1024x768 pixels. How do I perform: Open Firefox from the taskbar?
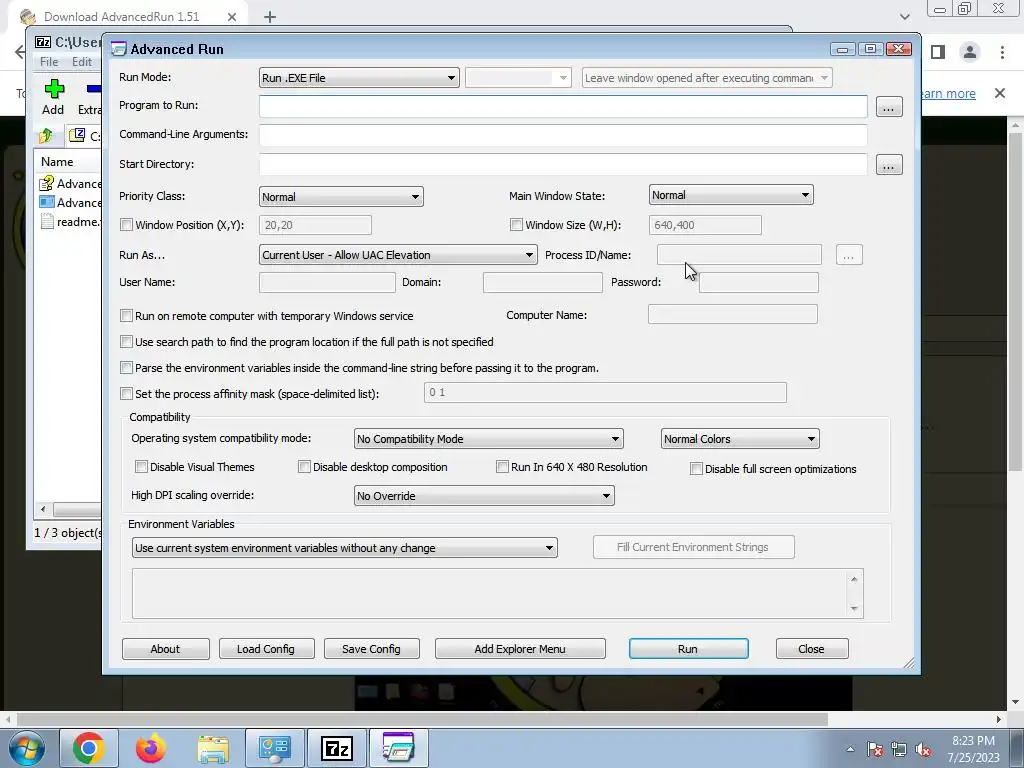151,748
